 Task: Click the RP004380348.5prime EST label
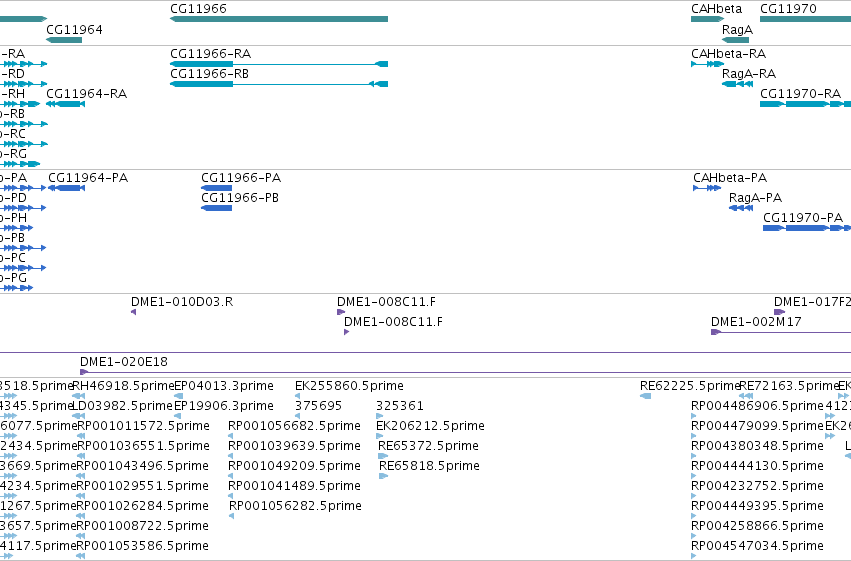(757, 446)
